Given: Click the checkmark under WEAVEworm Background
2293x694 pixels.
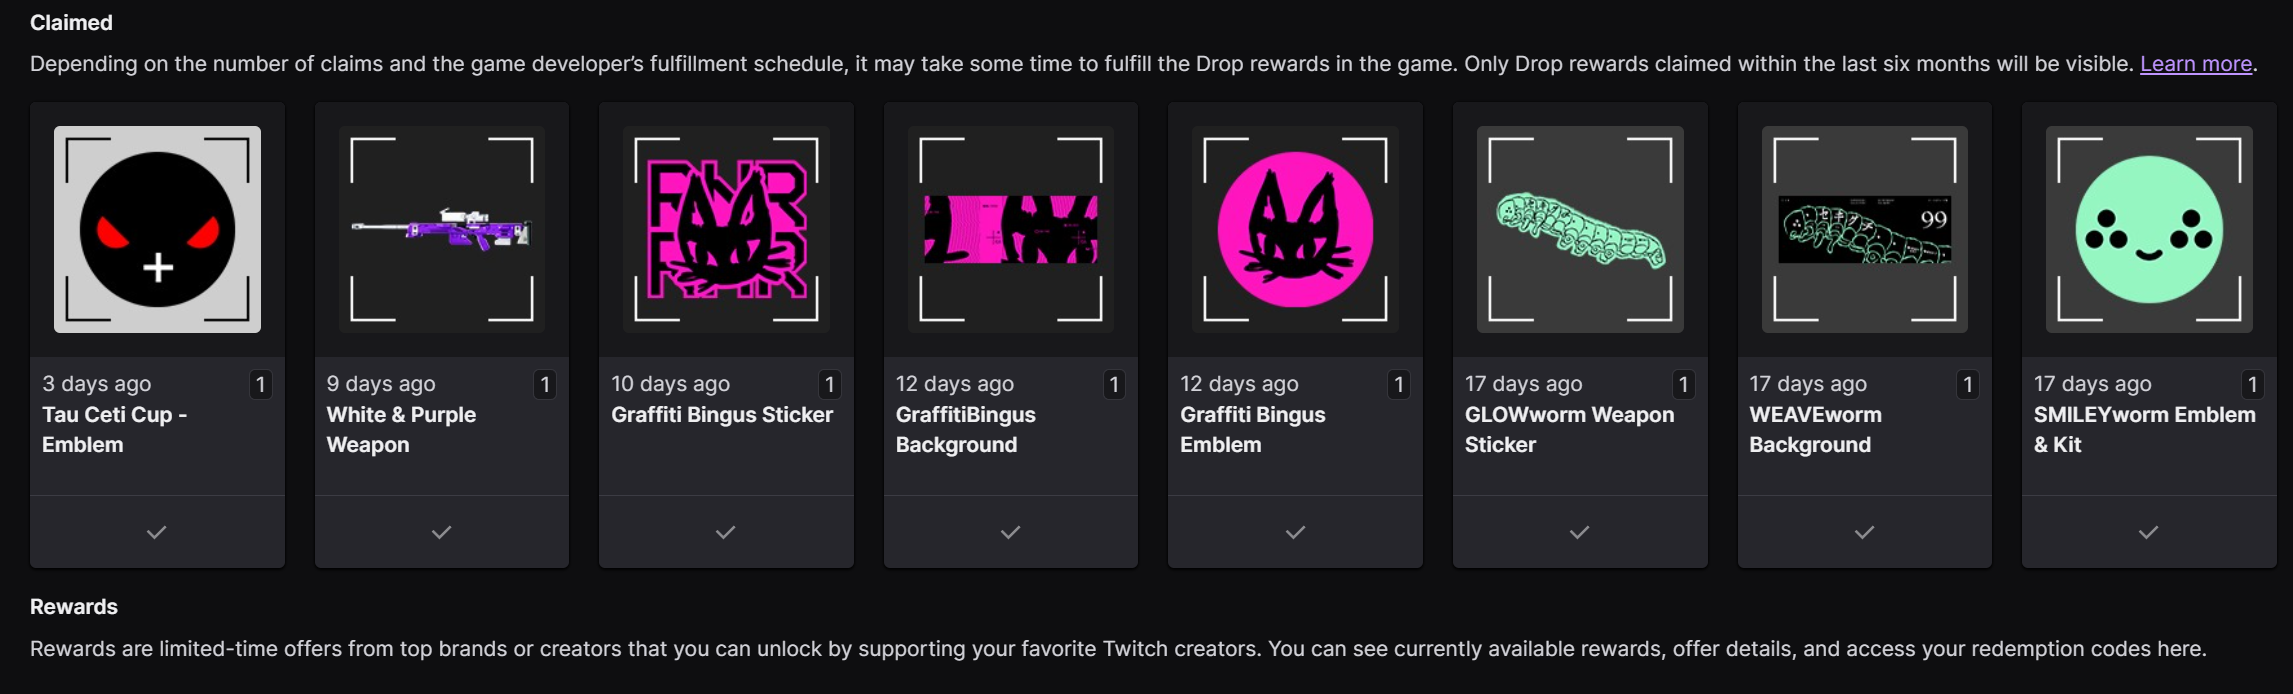Looking at the screenshot, I should pos(1864,532).
